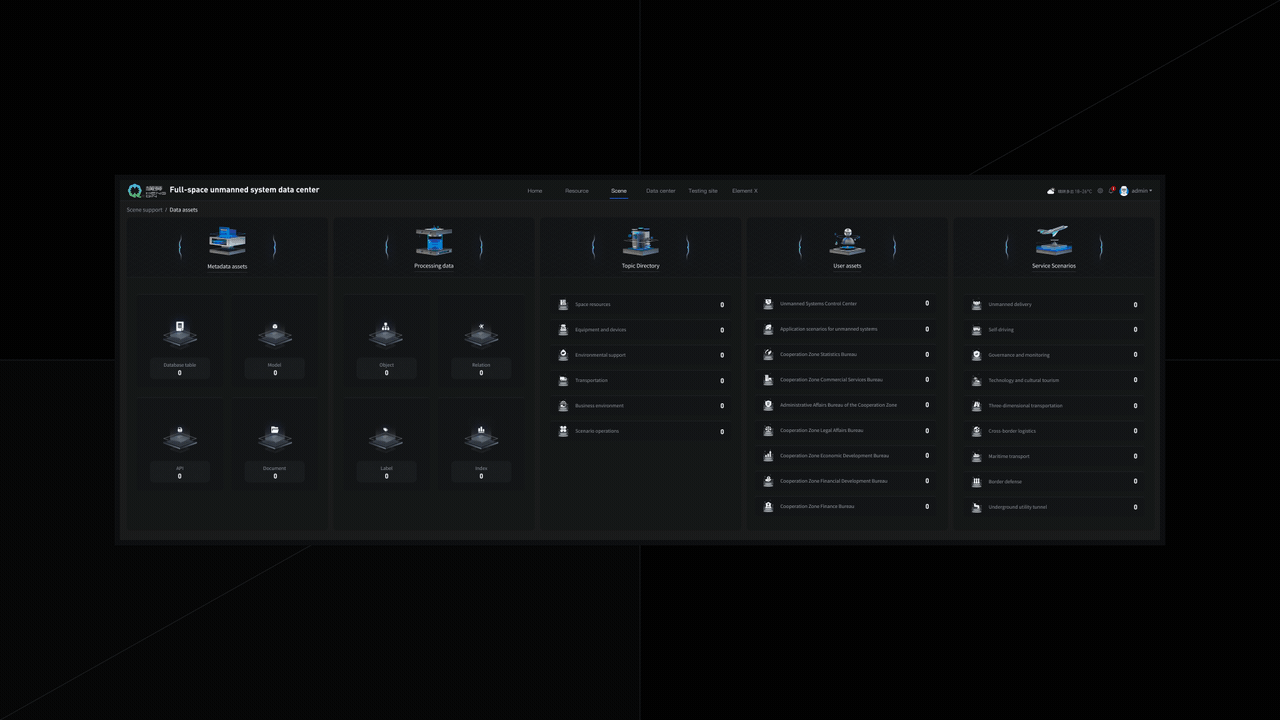
Task: Open the Service Scenarios airplane icon
Action: [1054, 241]
